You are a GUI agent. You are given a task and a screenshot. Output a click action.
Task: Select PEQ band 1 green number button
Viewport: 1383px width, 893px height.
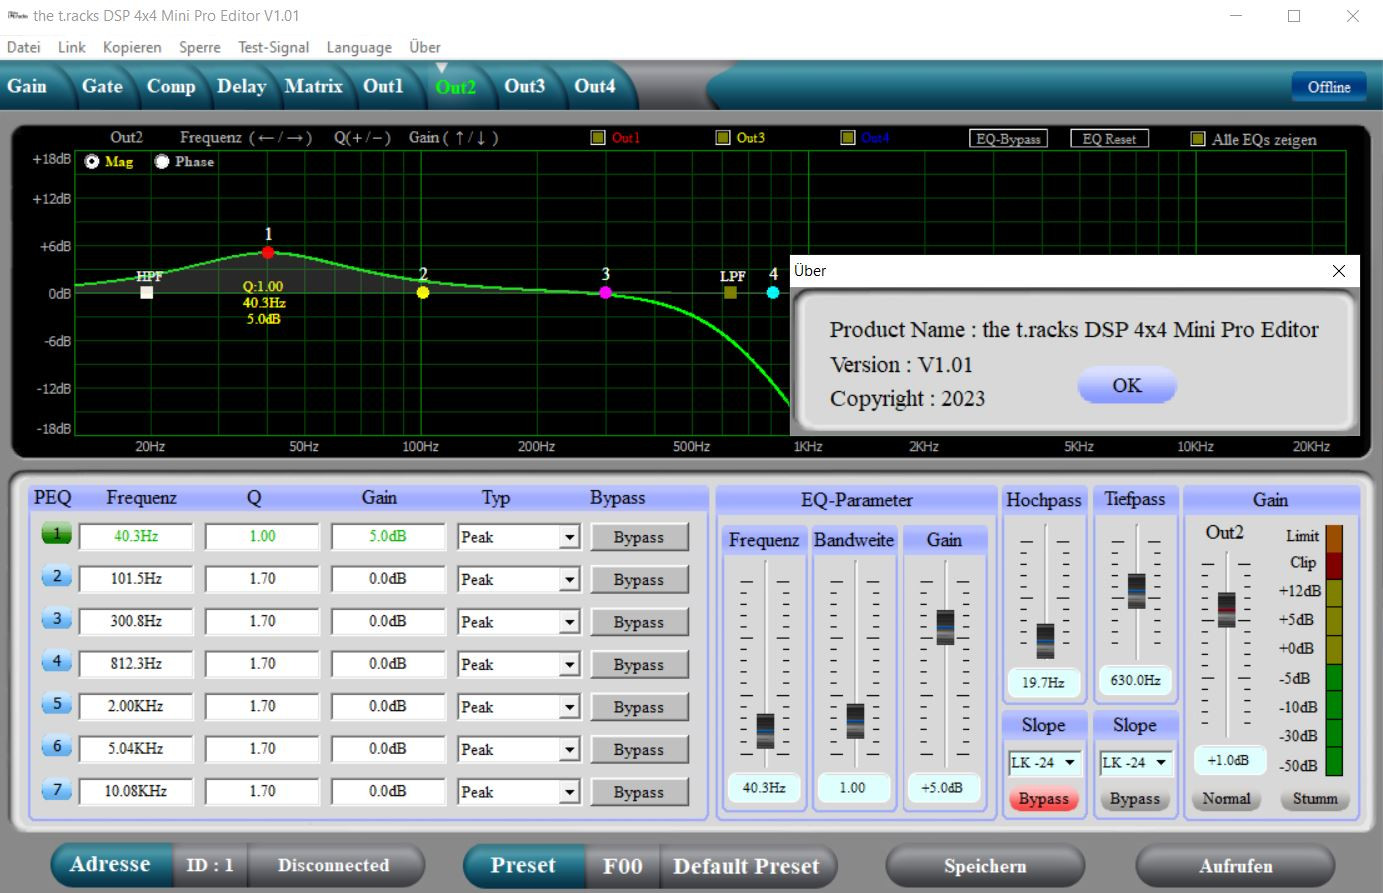[57, 535]
